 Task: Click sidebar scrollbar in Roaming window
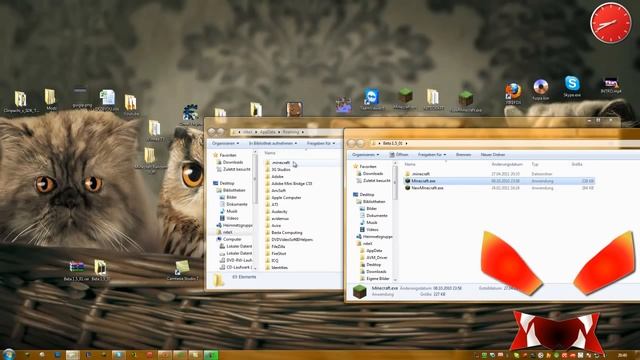pos(256,180)
